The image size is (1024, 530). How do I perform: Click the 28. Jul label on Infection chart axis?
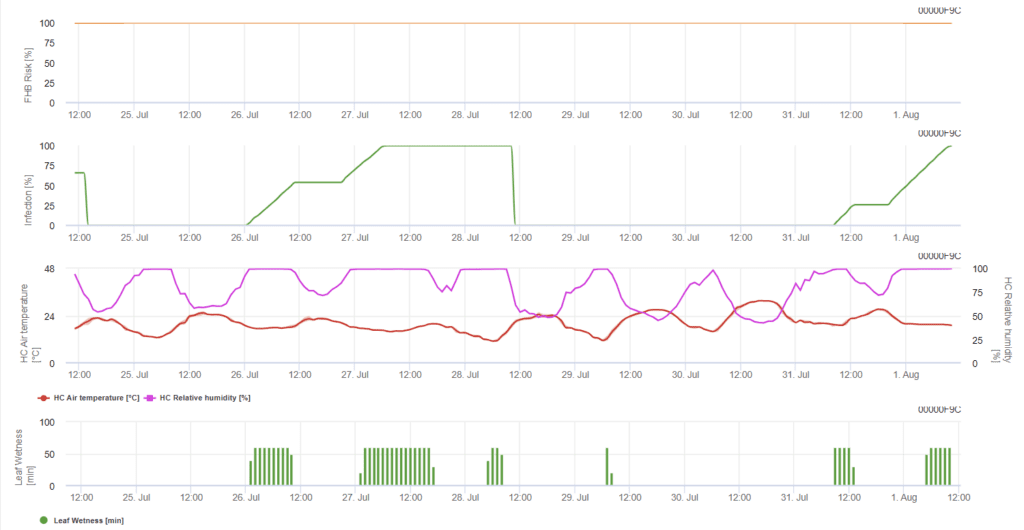click(x=464, y=238)
